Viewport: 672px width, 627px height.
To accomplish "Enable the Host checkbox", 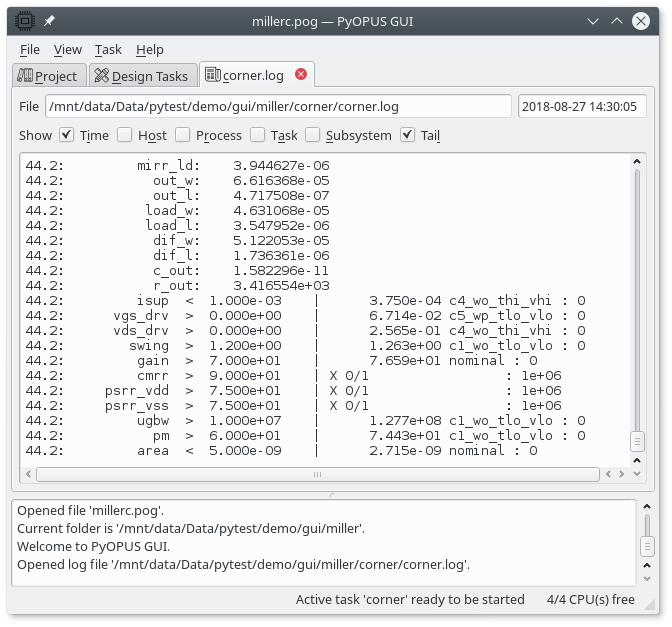I will 125,135.
